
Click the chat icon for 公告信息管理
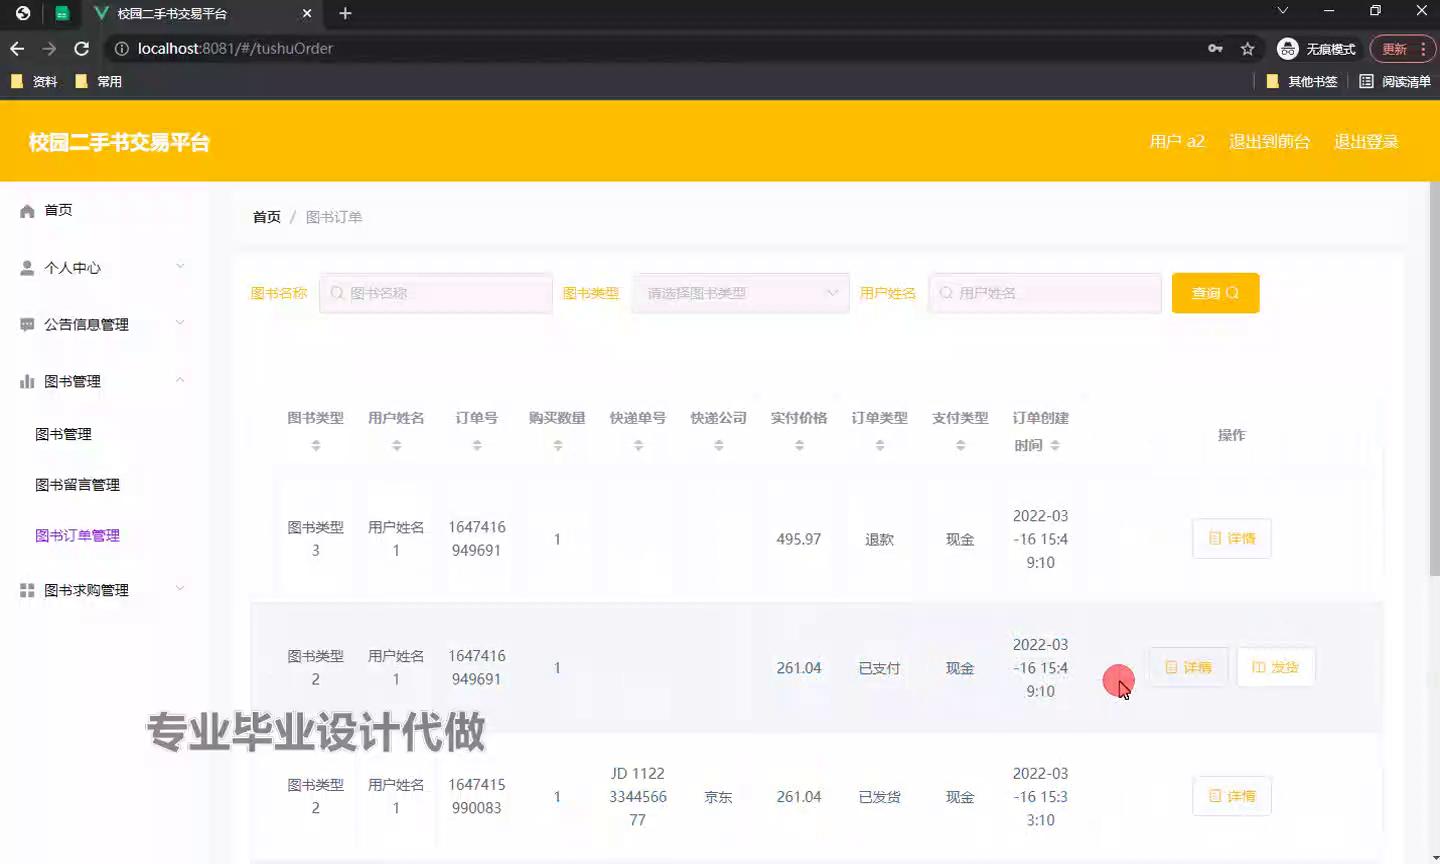tap(27, 325)
